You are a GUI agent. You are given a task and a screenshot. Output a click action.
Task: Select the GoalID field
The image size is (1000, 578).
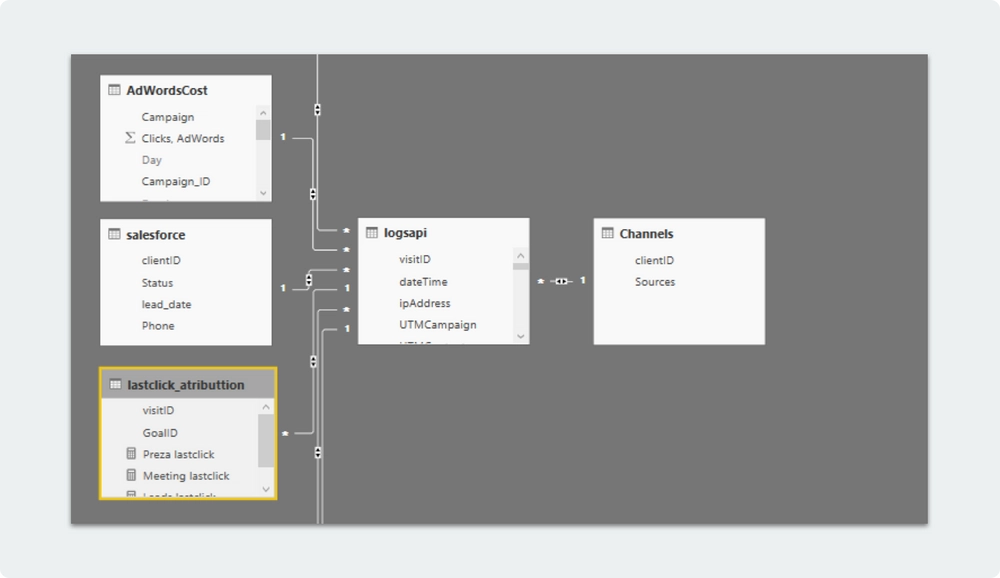(160, 433)
